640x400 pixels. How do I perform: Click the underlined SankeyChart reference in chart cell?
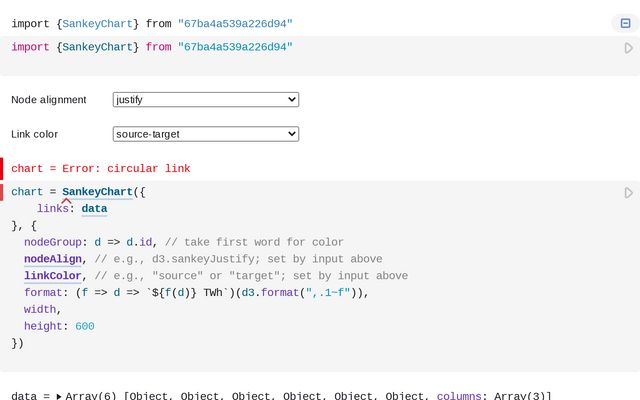pyautogui.click(x=97, y=192)
